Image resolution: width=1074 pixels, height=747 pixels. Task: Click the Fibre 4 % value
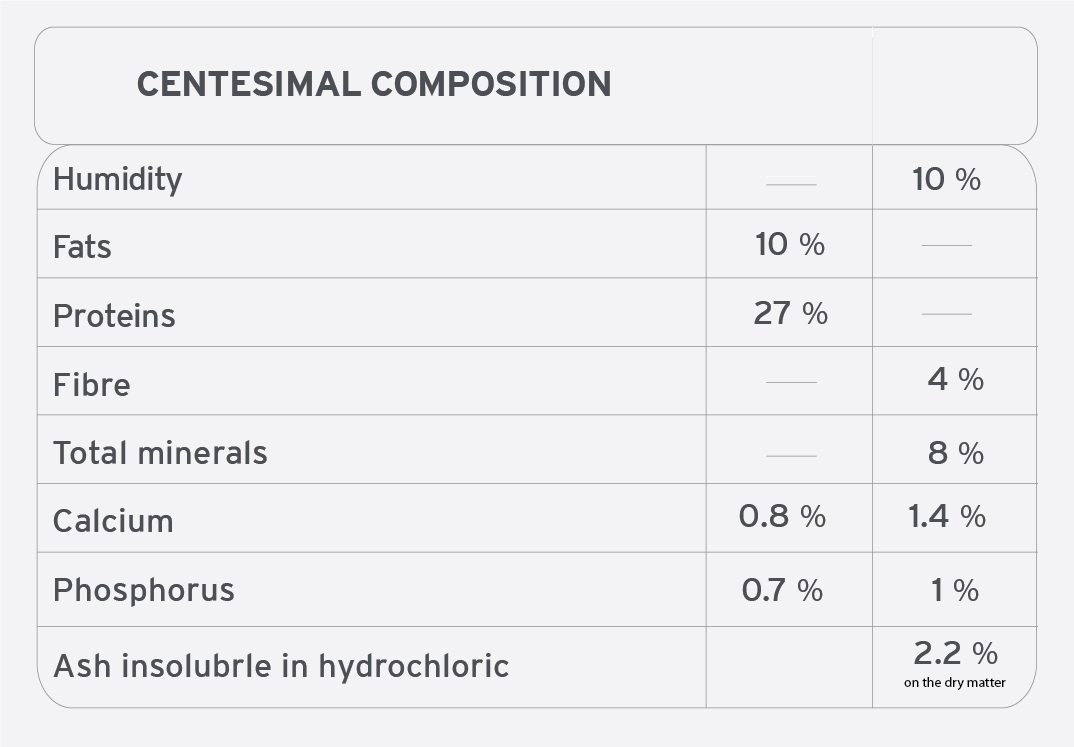click(956, 379)
